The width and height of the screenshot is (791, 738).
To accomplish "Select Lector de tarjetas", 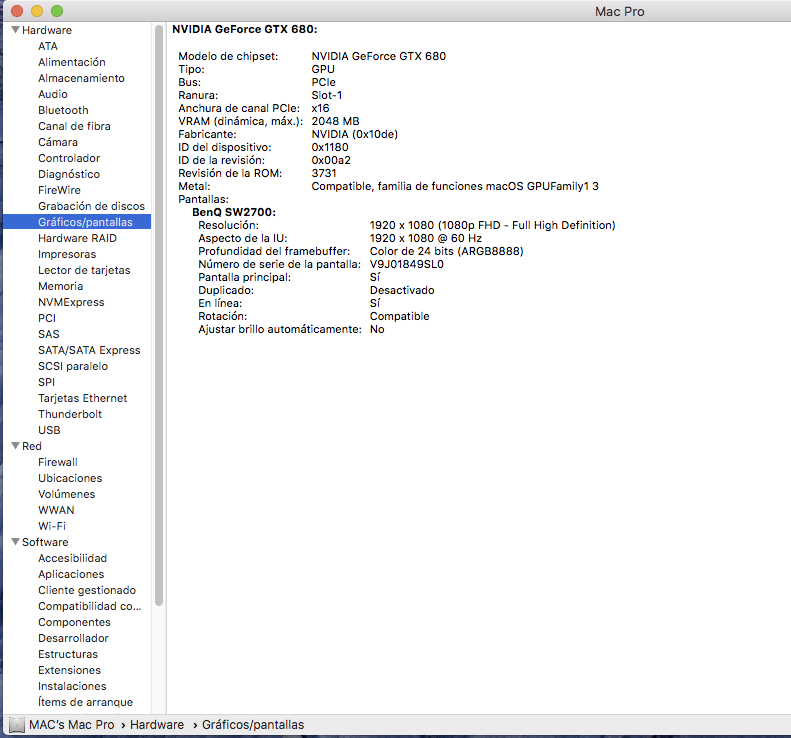I will [84, 270].
